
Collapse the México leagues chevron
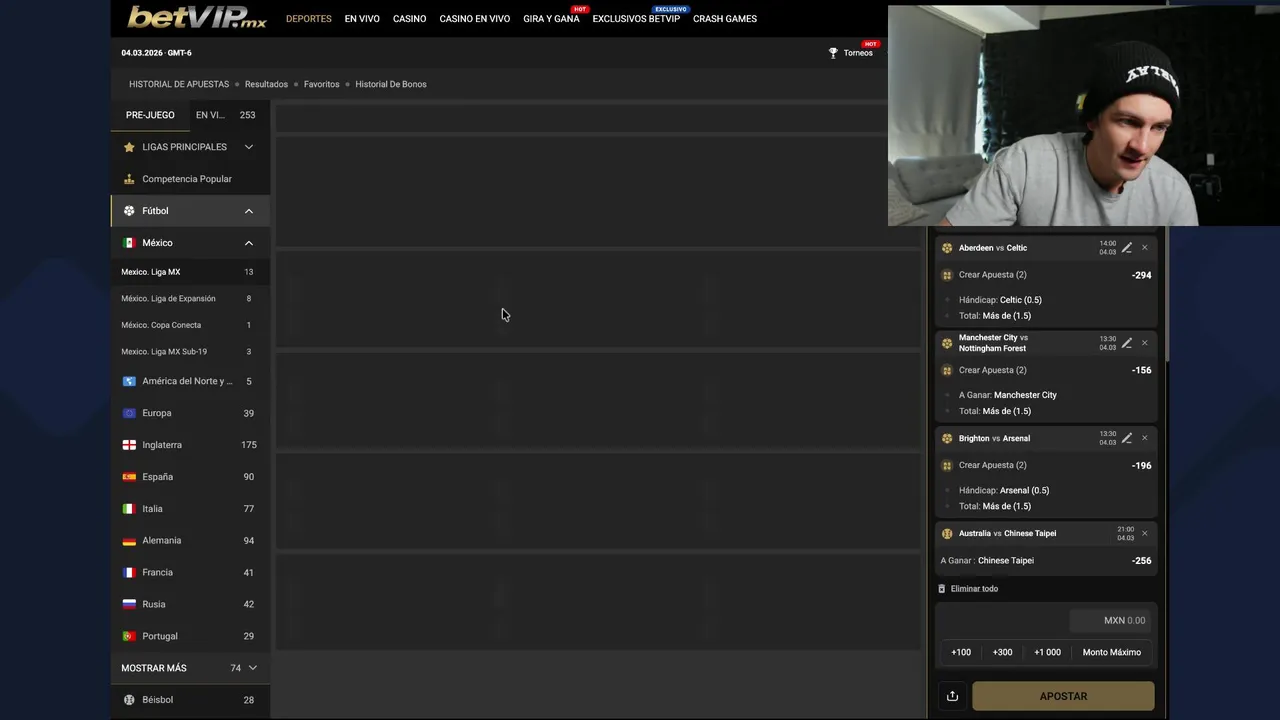(x=249, y=243)
